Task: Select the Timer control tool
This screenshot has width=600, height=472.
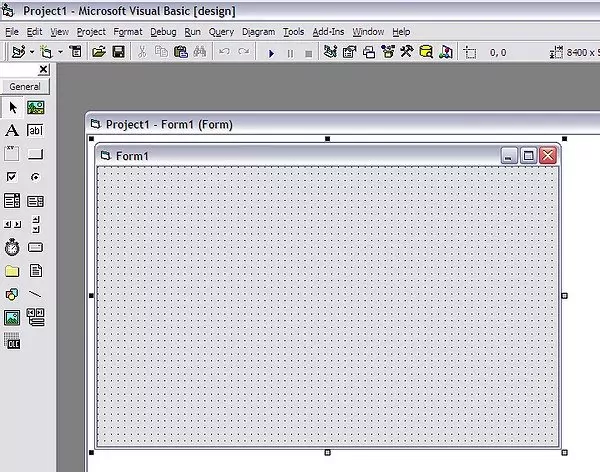Action: point(13,247)
